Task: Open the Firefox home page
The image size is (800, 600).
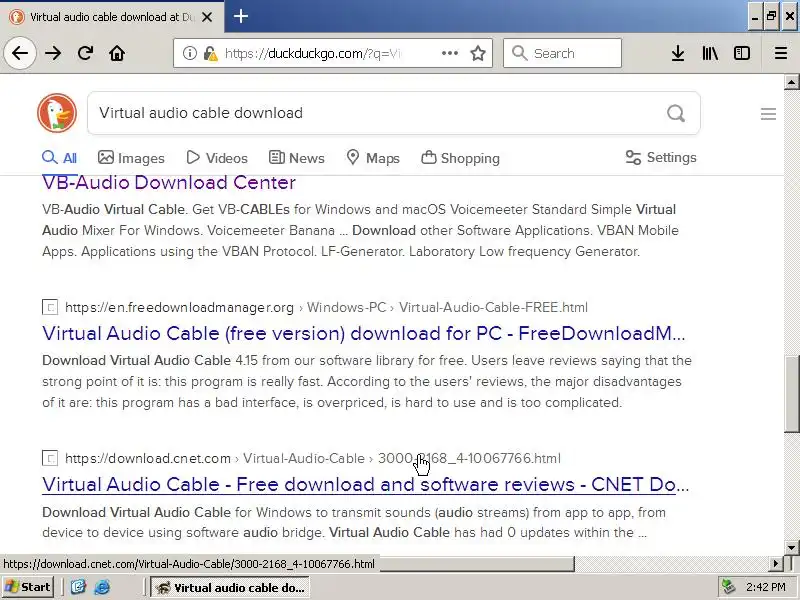Action: click(x=117, y=53)
